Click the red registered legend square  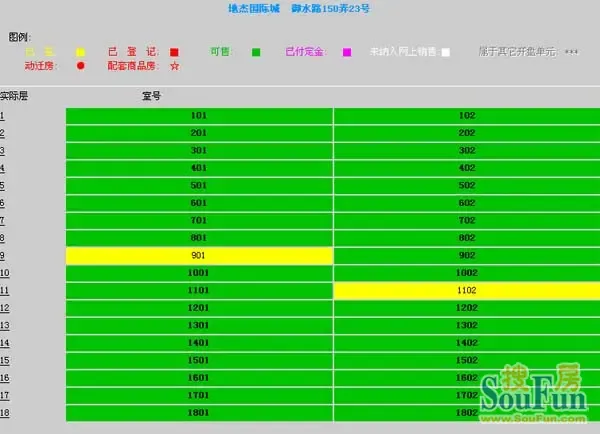(x=174, y=52)
